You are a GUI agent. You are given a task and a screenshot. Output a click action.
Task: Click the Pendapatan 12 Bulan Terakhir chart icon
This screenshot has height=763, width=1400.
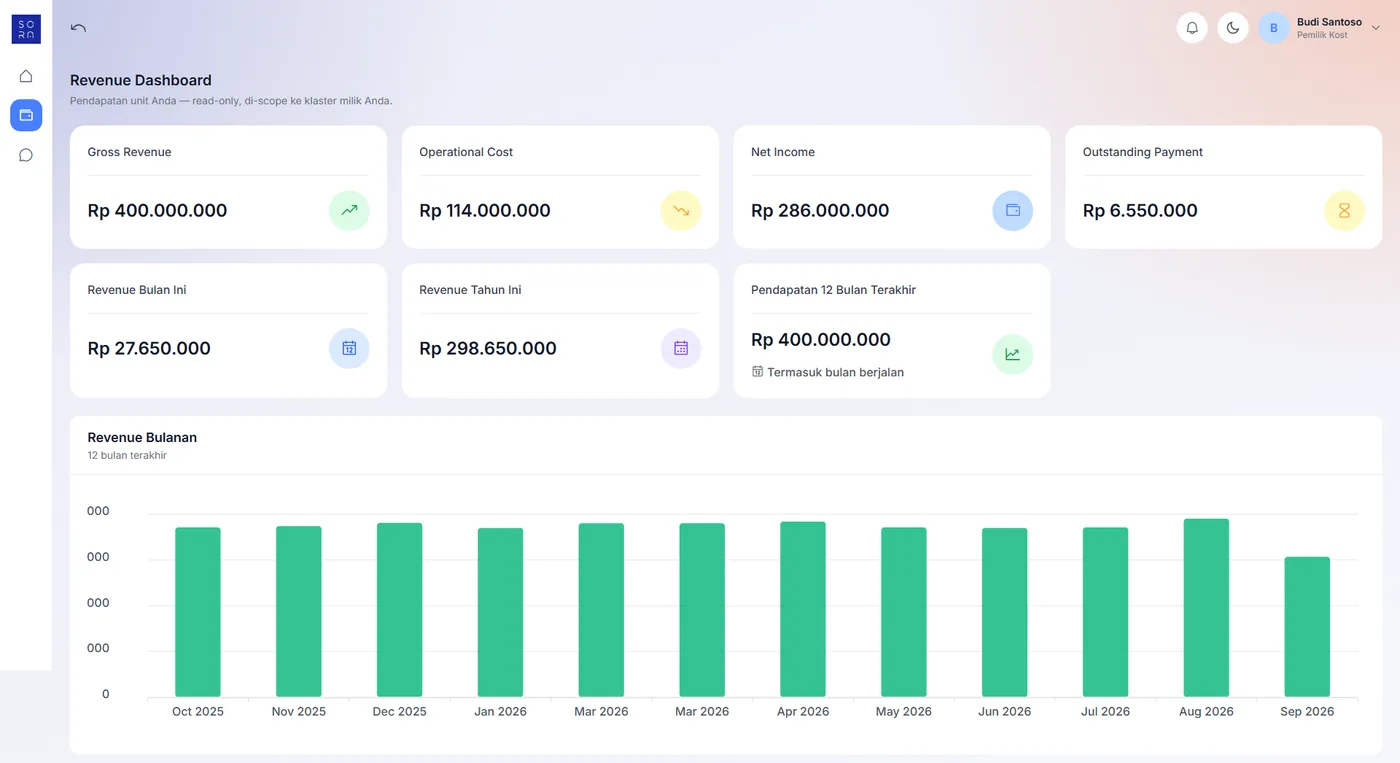click(1013, 354)
